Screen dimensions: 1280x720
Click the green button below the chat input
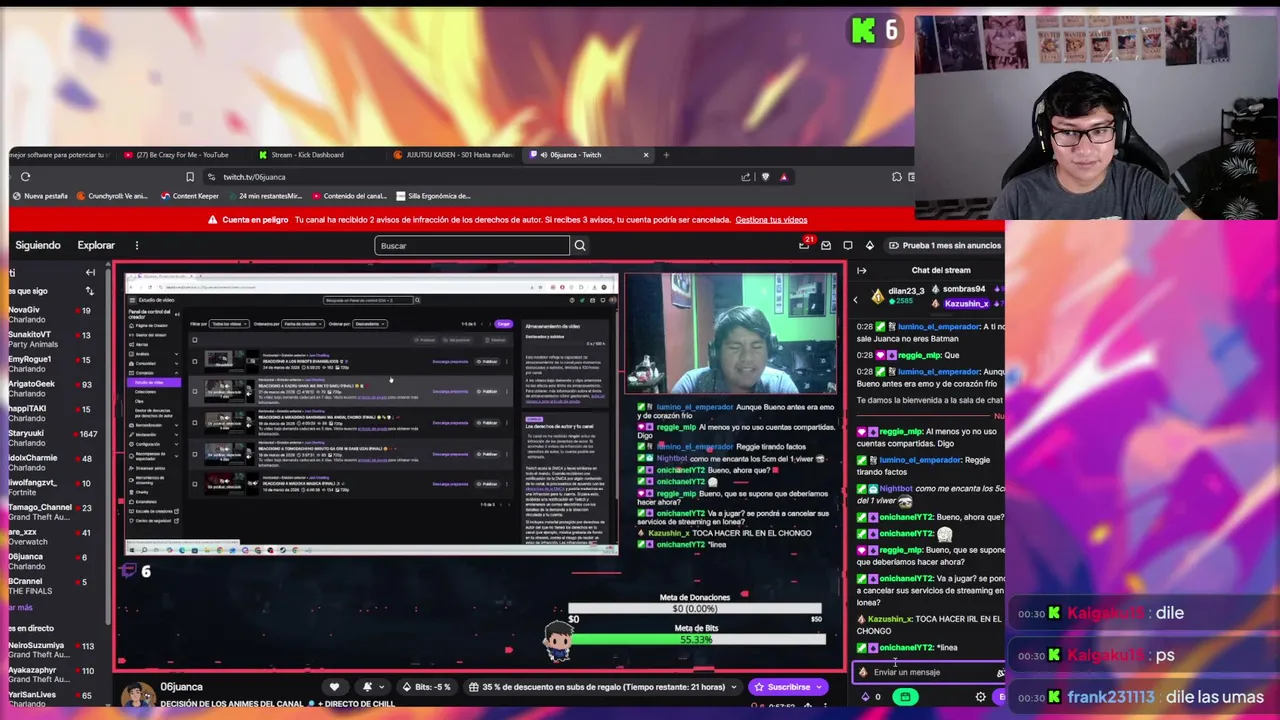click(905, 697)
